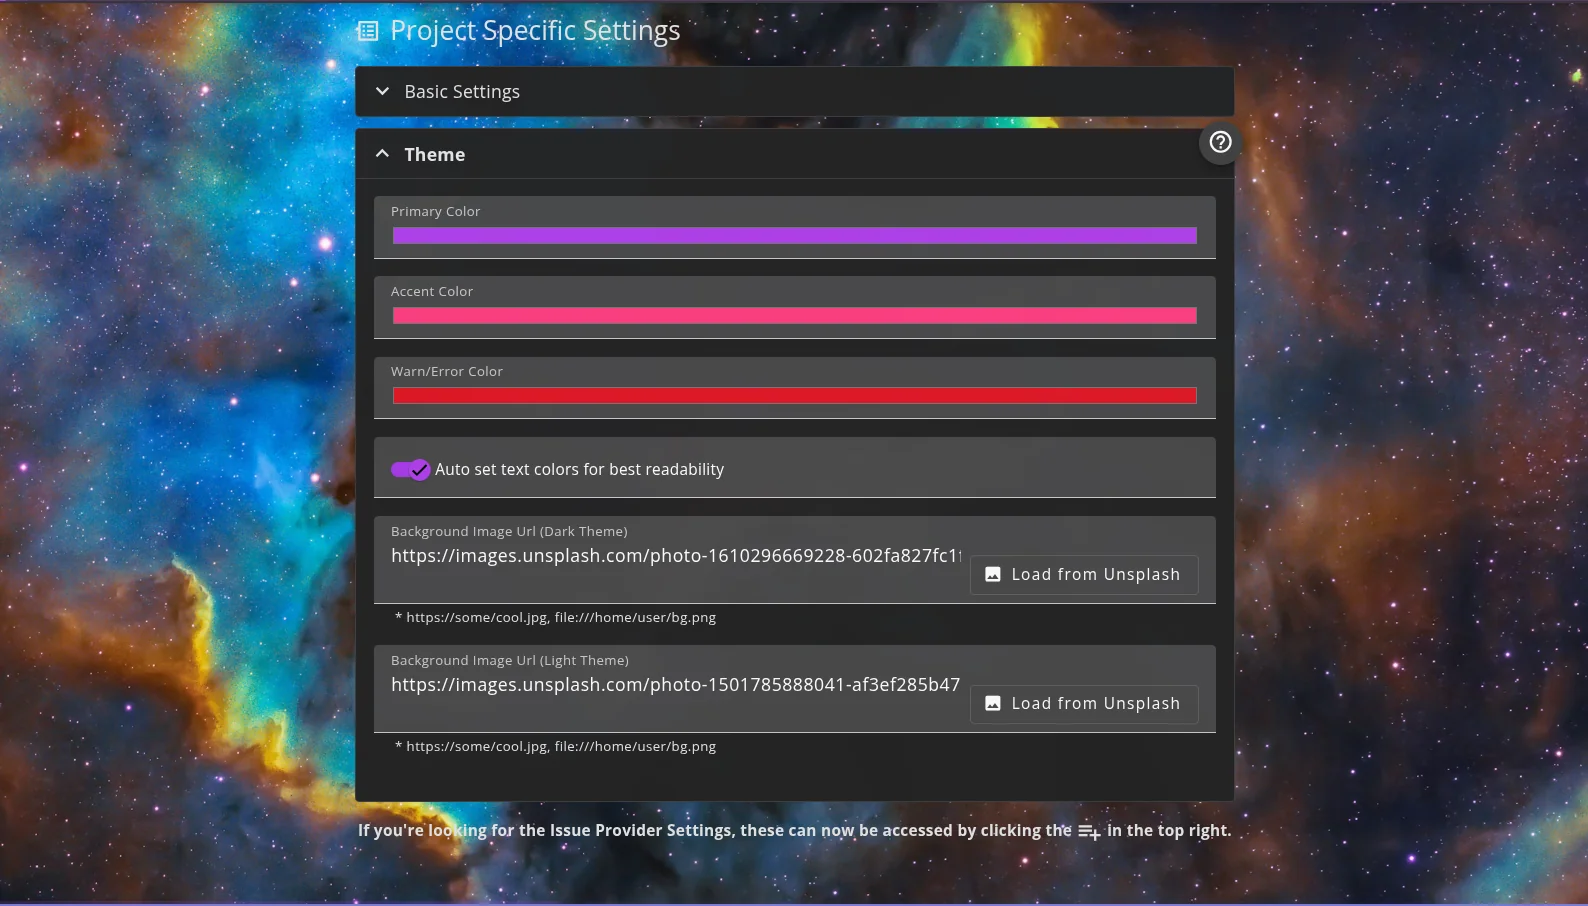The height and width of the screenshot is (906, 1588).
Task: Click the add-list icon in footer note
Action: (1089, 832)
